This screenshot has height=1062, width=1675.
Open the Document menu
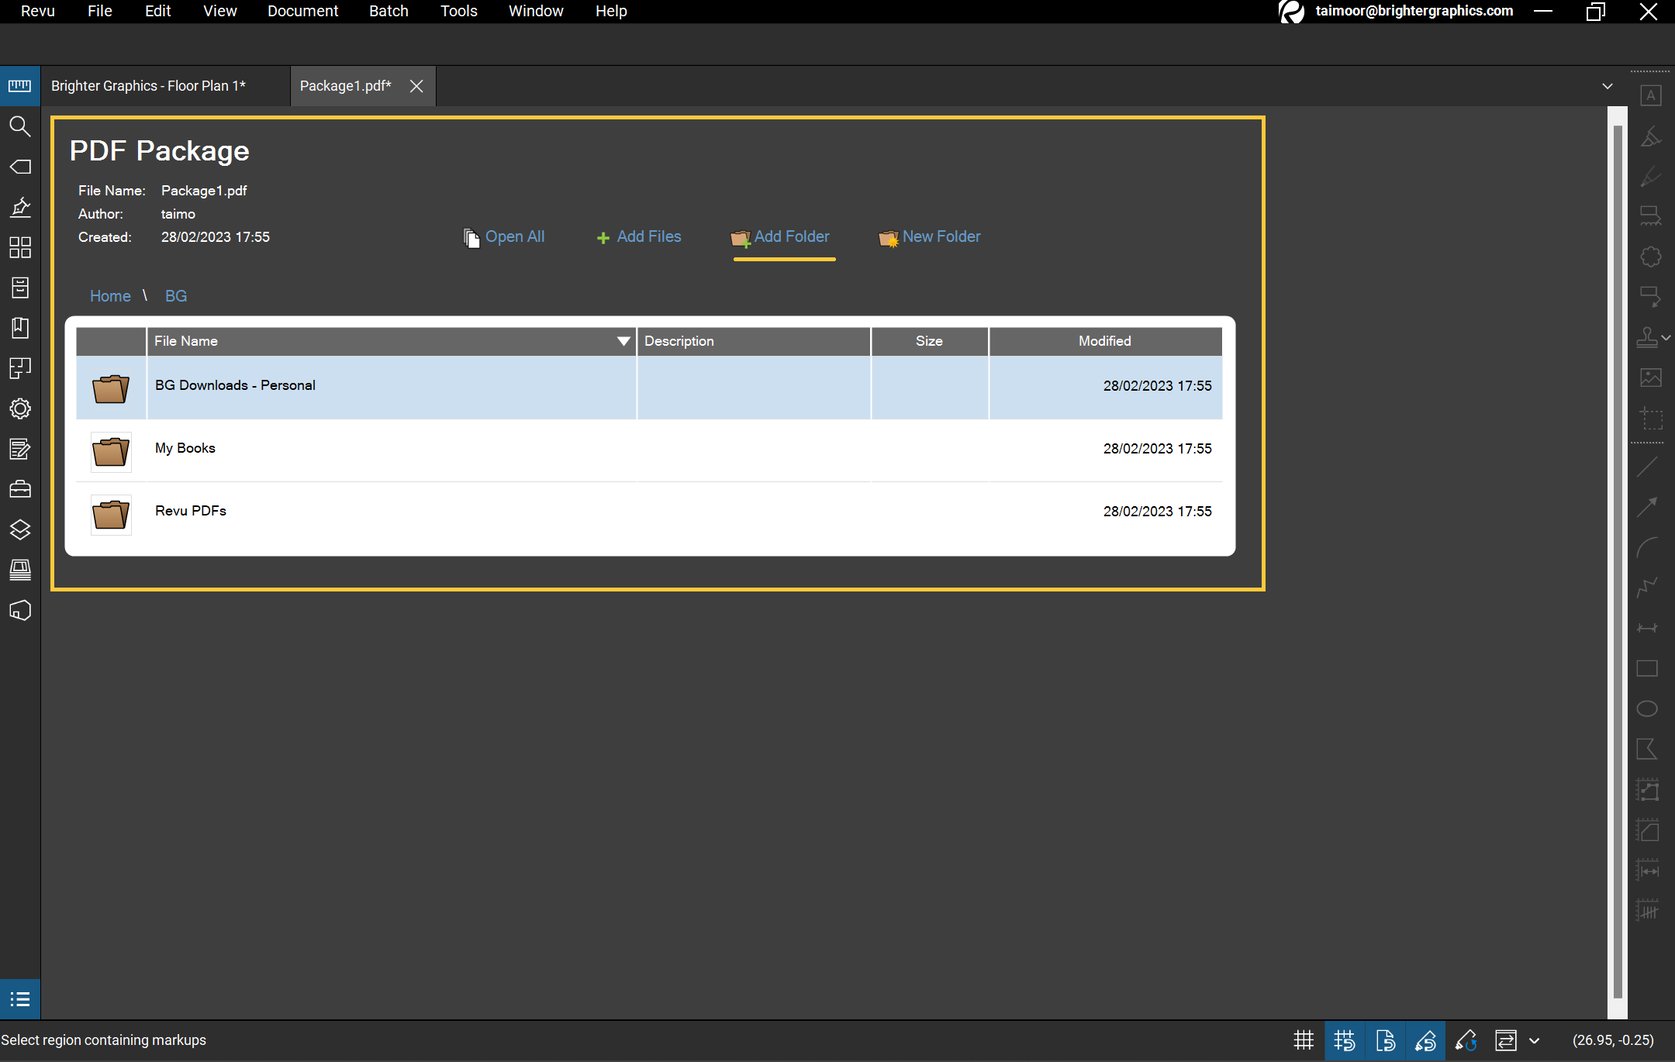(302, 11)
